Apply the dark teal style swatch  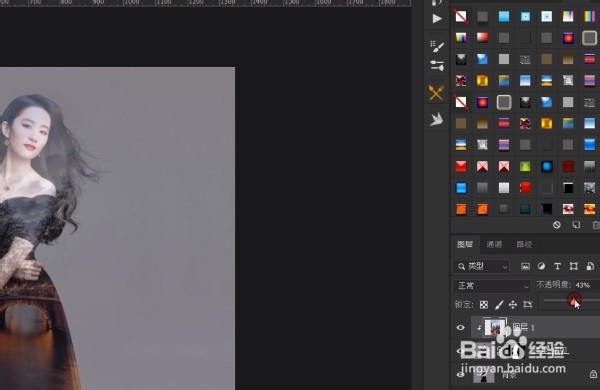[525, 209]
